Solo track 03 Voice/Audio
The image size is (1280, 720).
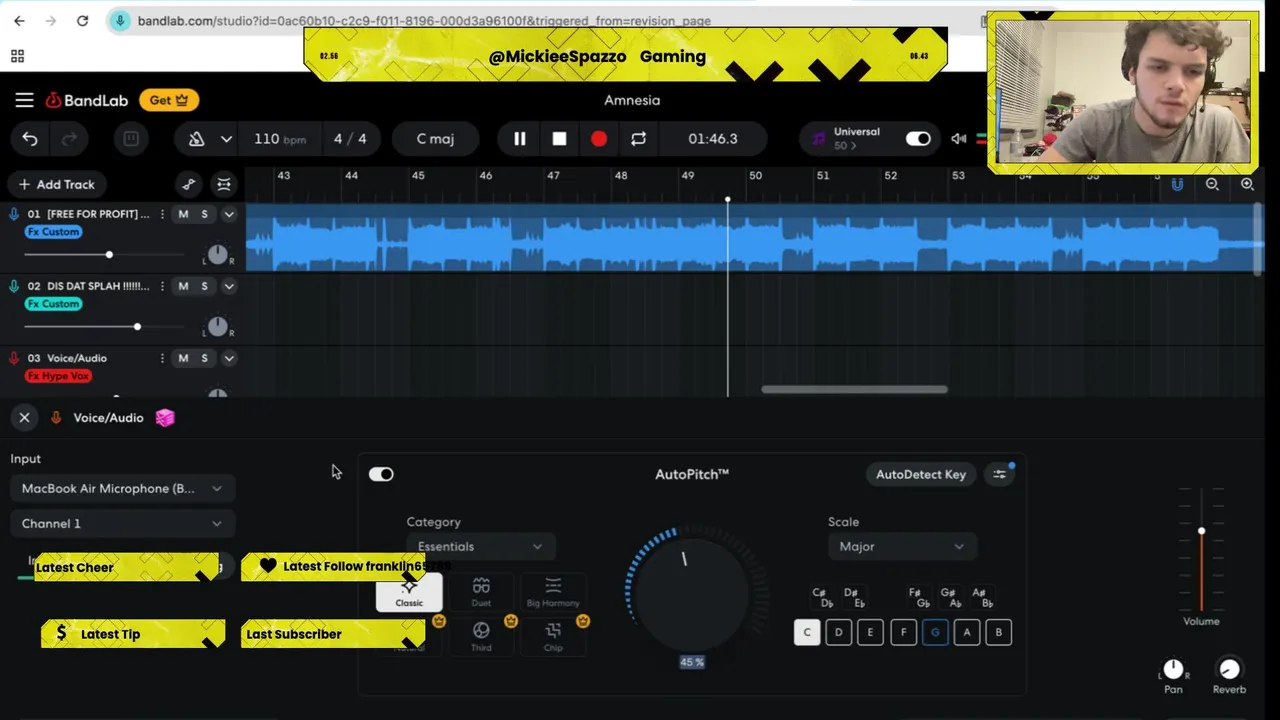pyautogui.click(x=205, y=358)
